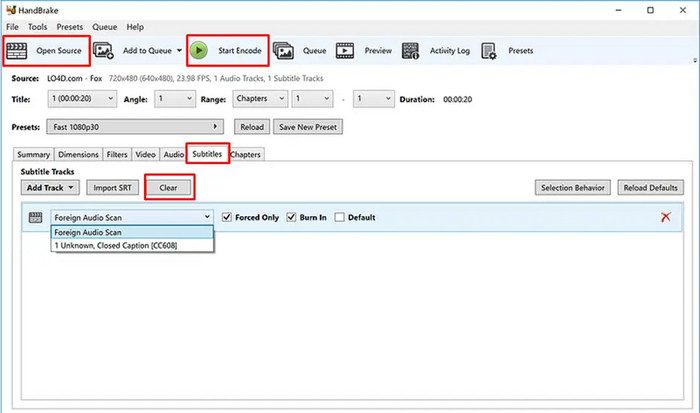The image size is (700, 413).
Task: Click the HandBrake app logo icon
Action: 11,10
